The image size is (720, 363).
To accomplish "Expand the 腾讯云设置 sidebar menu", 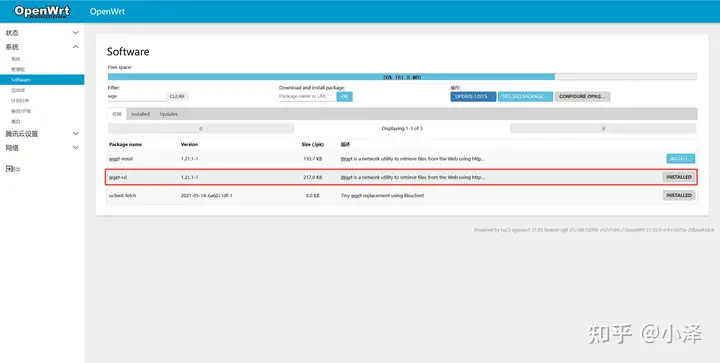I will pyautogui.click(x=42, y=134).
